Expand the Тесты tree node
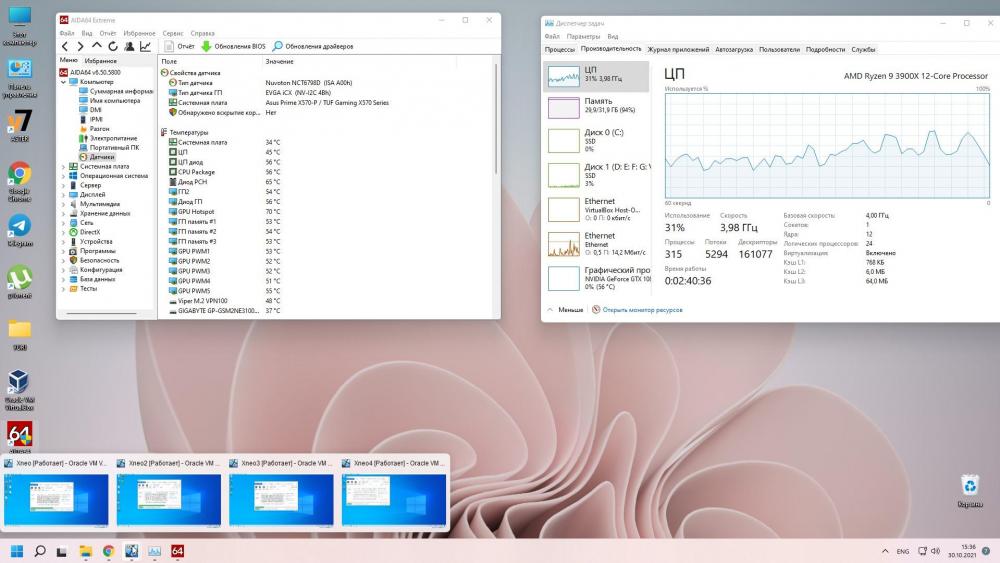Screen dimensions: 1000x563 coord(63,289)
